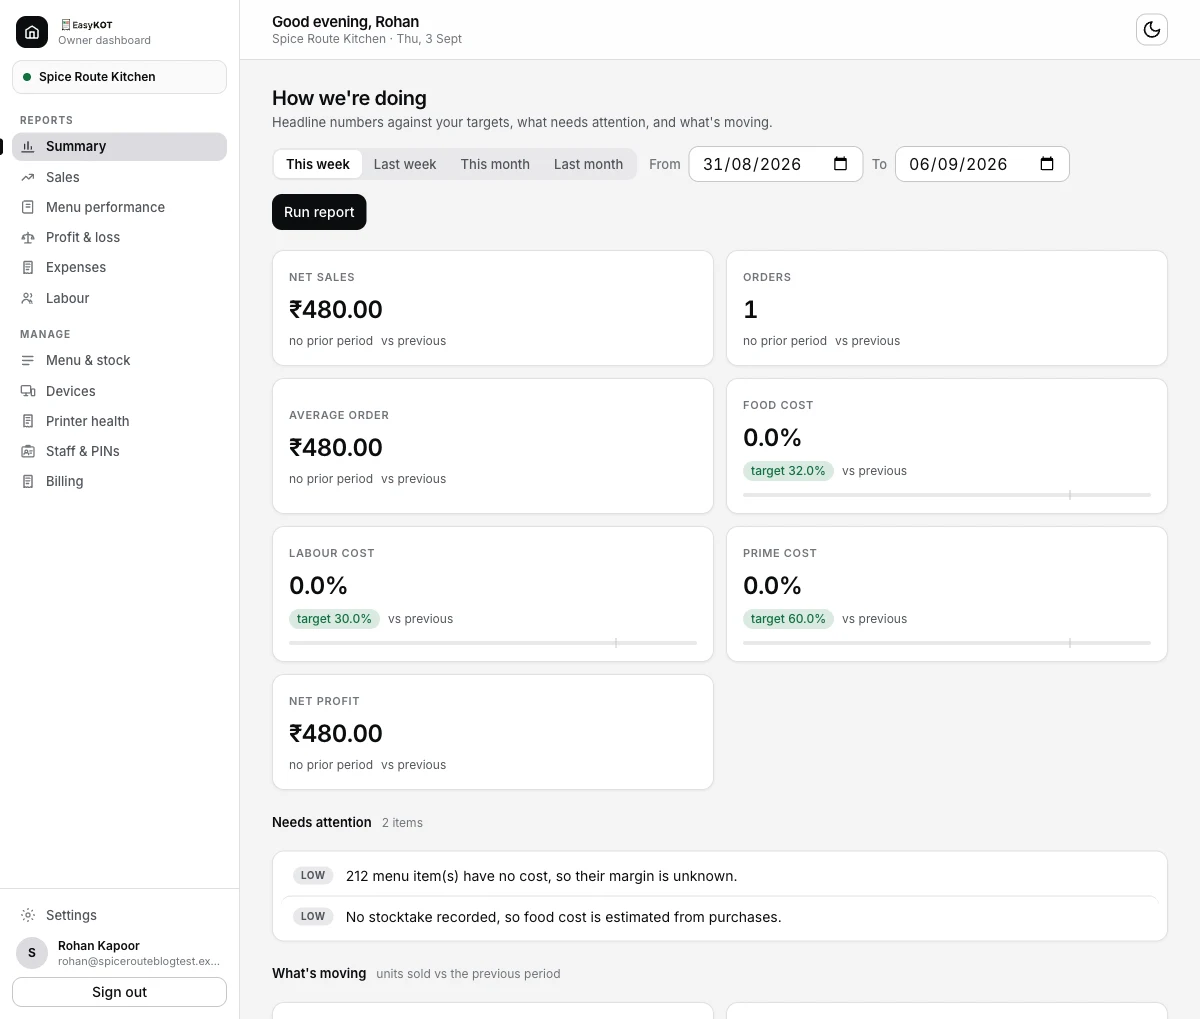Switch to Last month range
The image size is (1200, 1019).
tap(588, 164)
